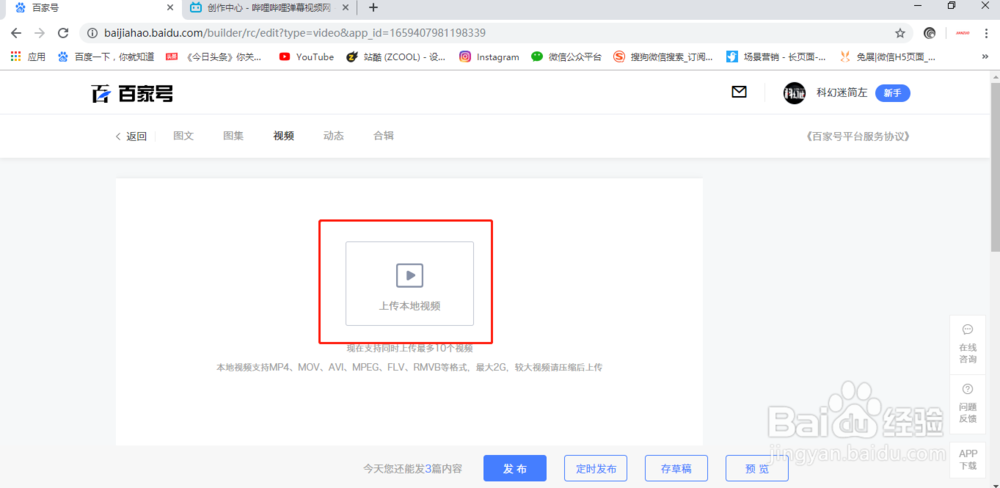Open the 今日头条 bookmark
1000x488 pixels.
(214, 57)
